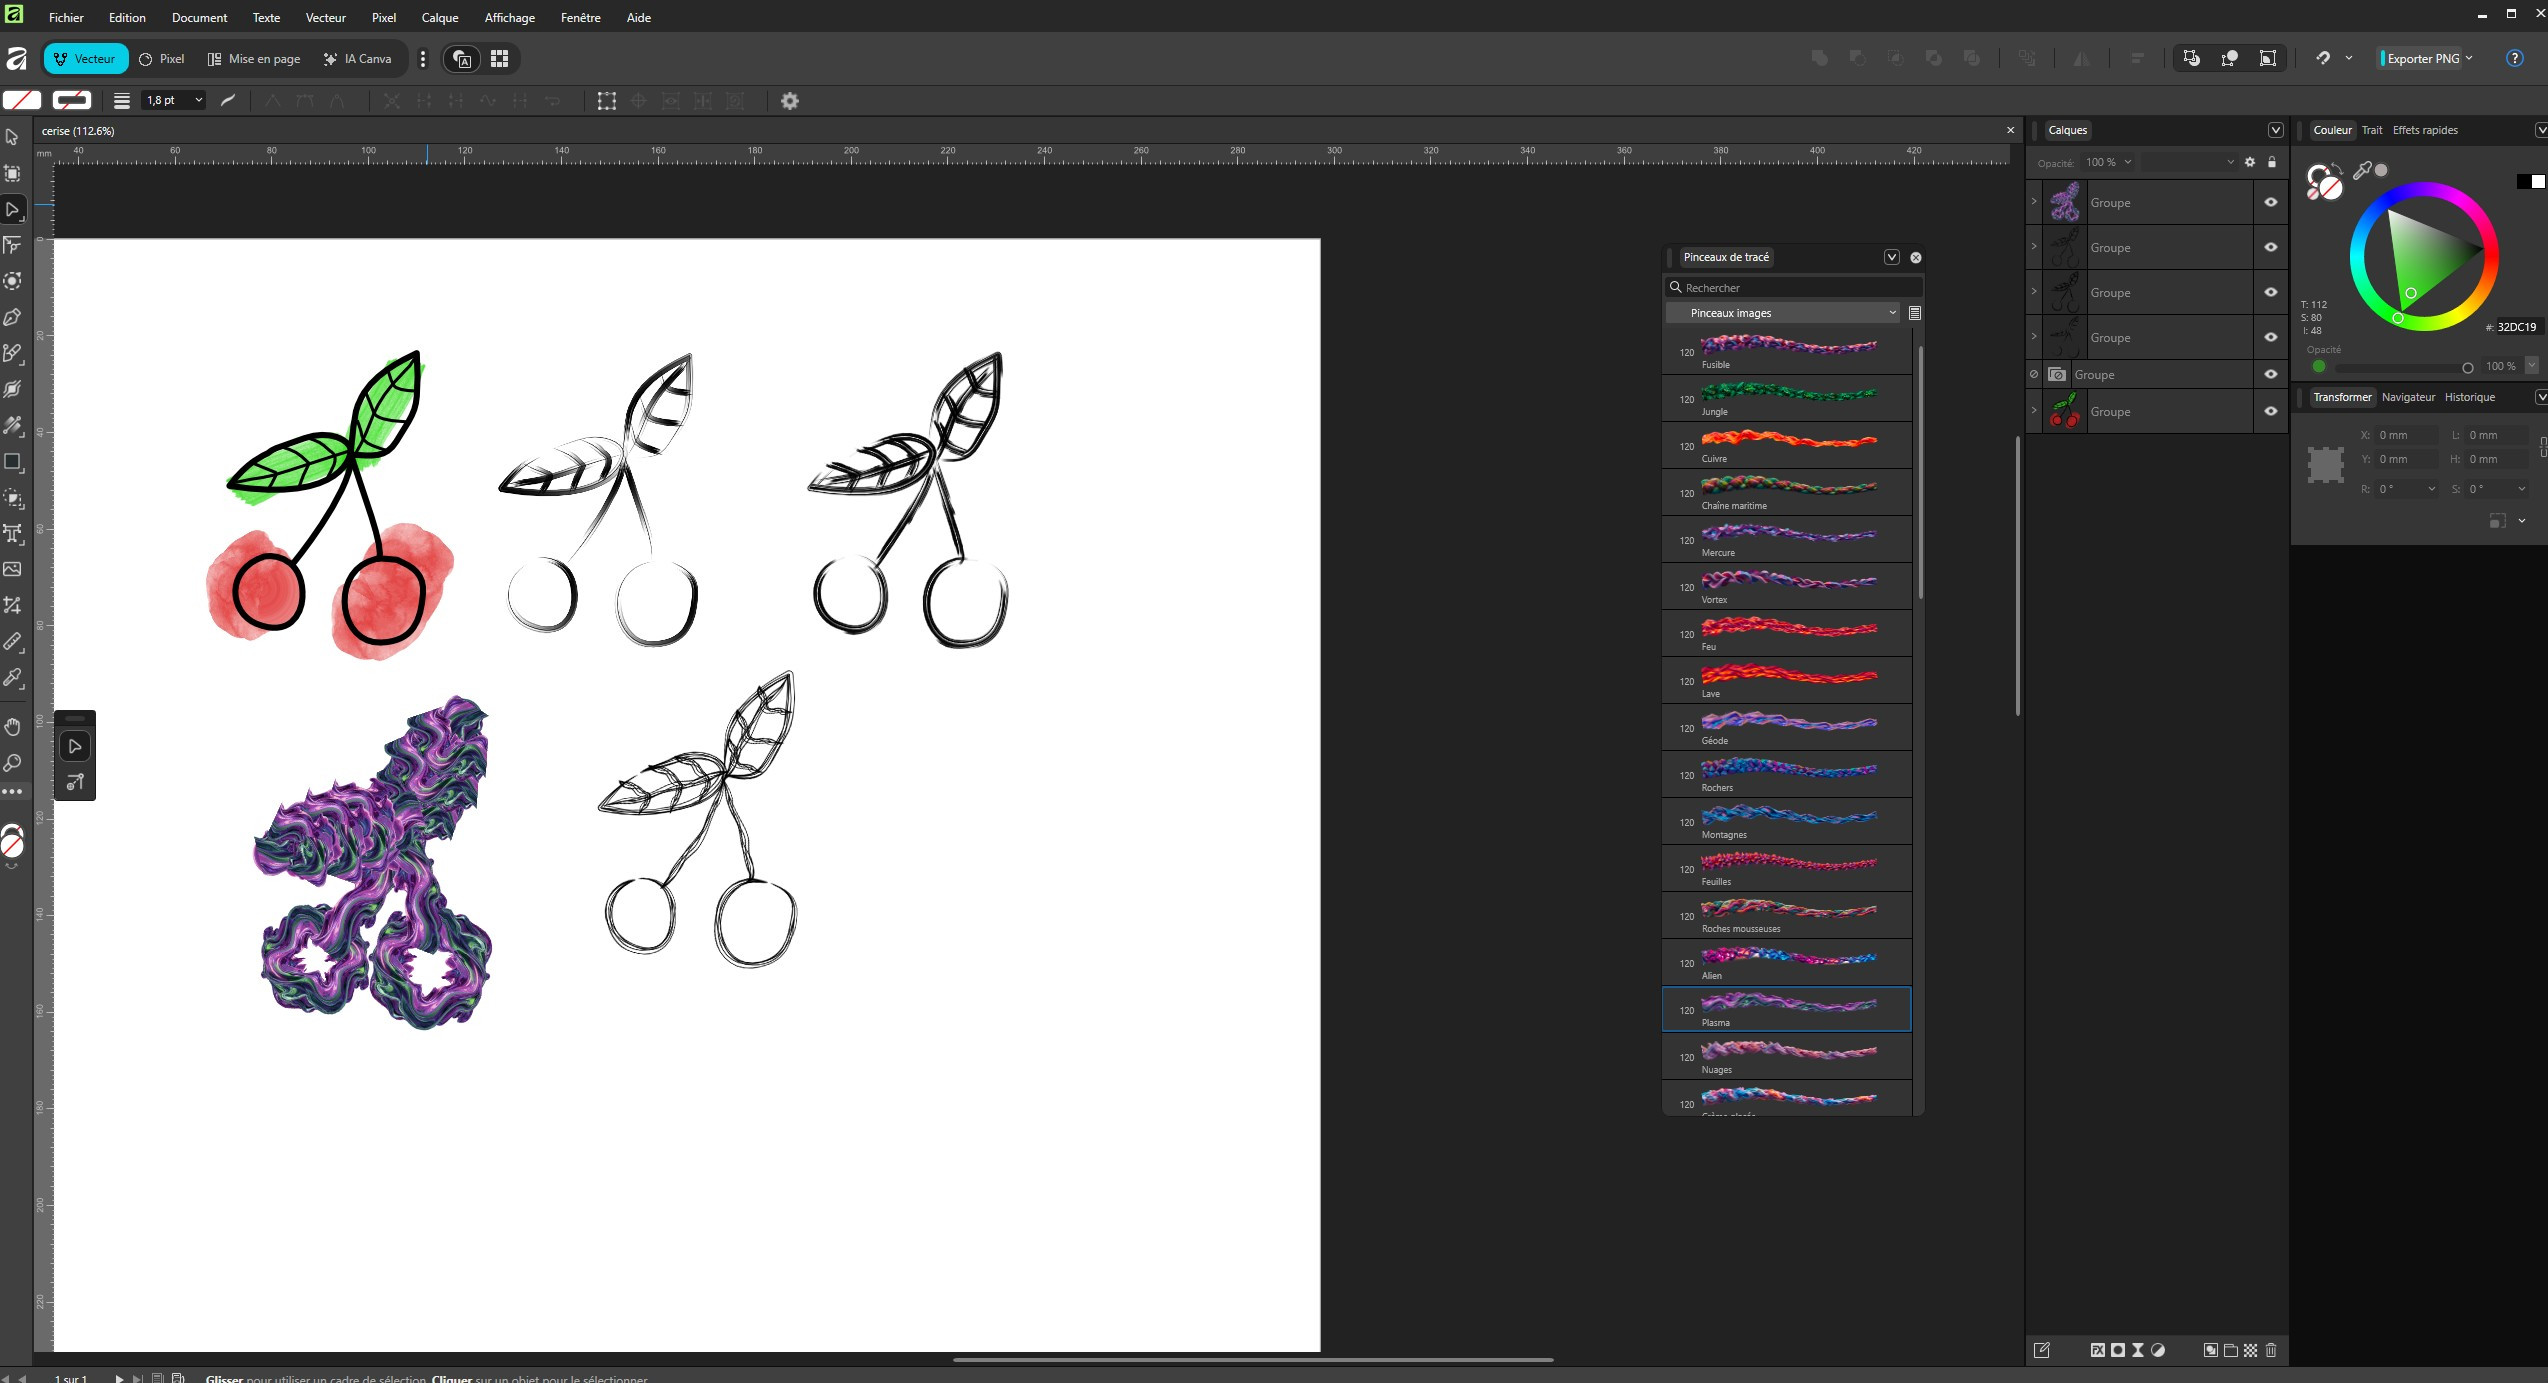Expand the topmost purple Groupe layer
The image size is (2548, 1383).
tap(2033, 202)
